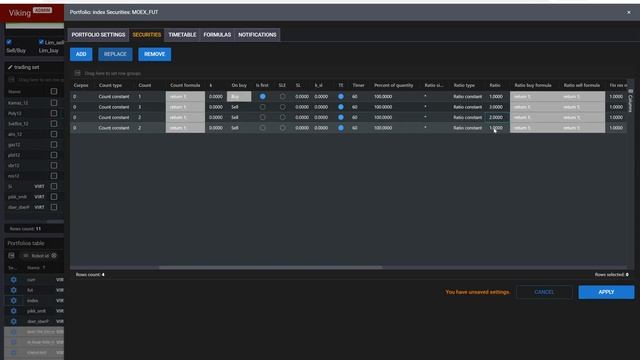Screen dimensions: 640x360
Task: Open On buy Sell in second row
Action: [239, 107]
